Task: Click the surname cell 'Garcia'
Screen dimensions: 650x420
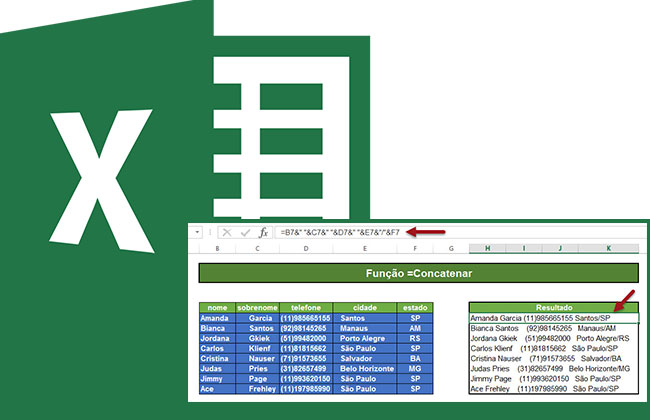Action: pos(257,318)
